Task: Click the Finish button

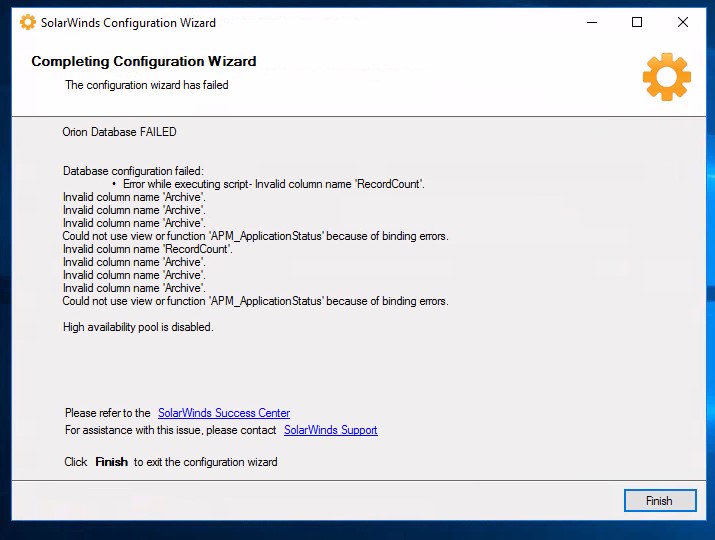Action: [660, 500]
